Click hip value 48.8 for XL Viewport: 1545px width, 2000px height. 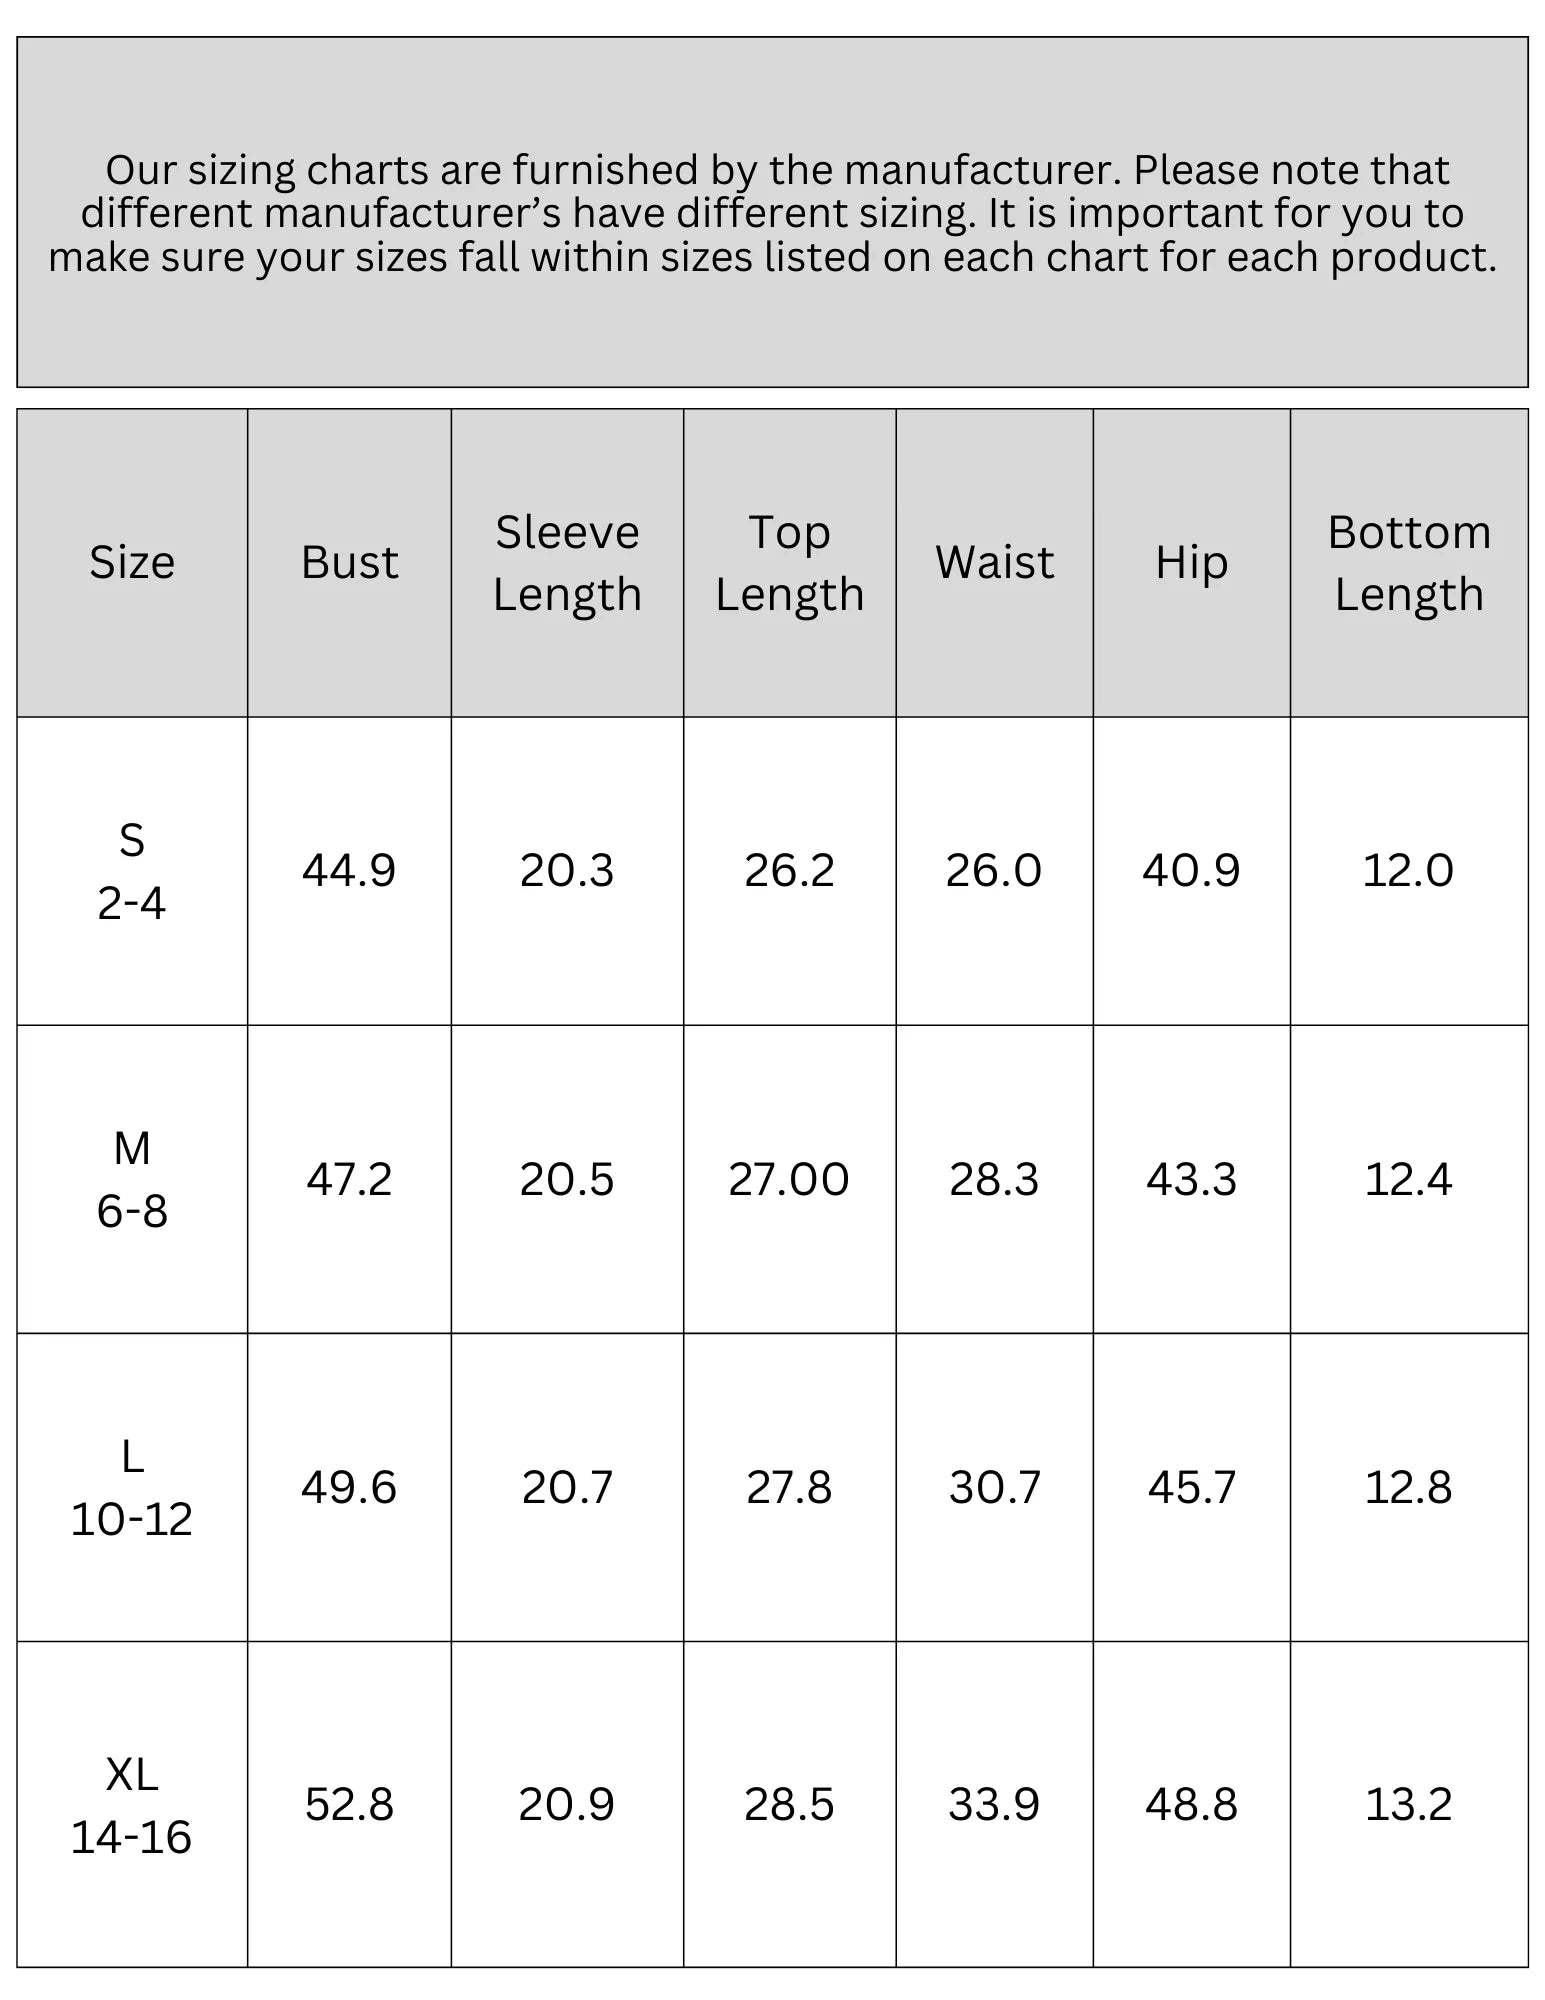click(x=1192, y=1804)
